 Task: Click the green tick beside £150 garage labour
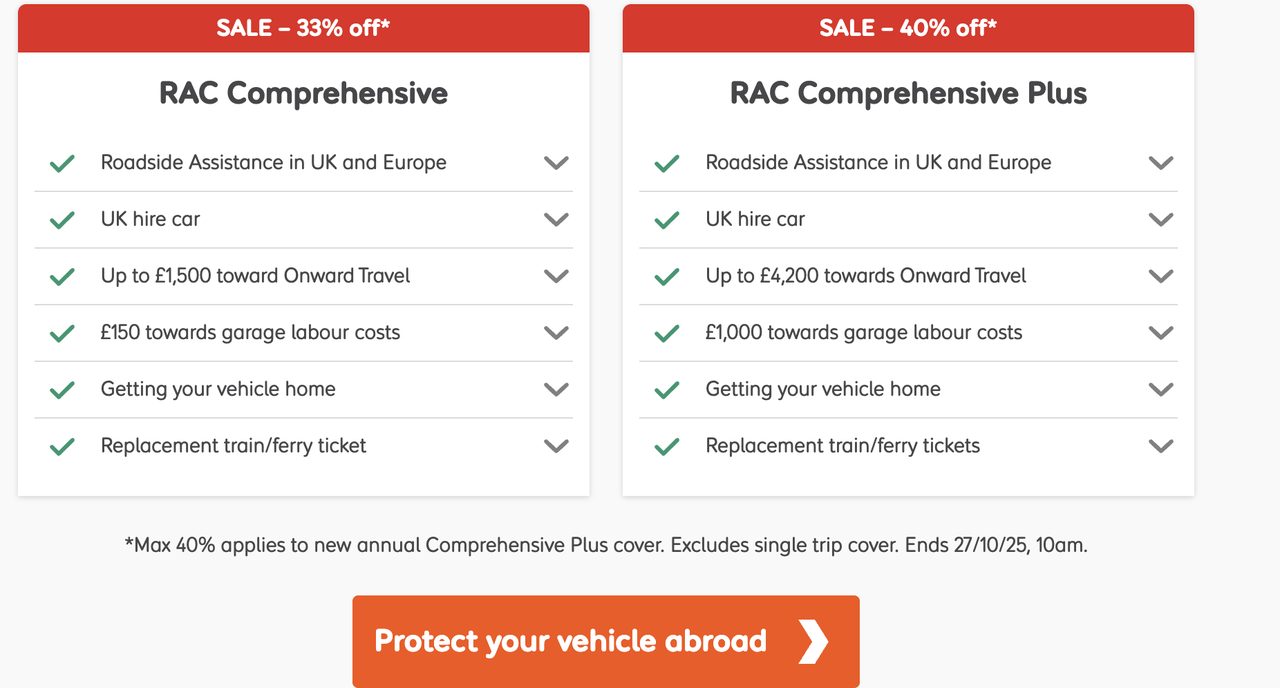62,333
